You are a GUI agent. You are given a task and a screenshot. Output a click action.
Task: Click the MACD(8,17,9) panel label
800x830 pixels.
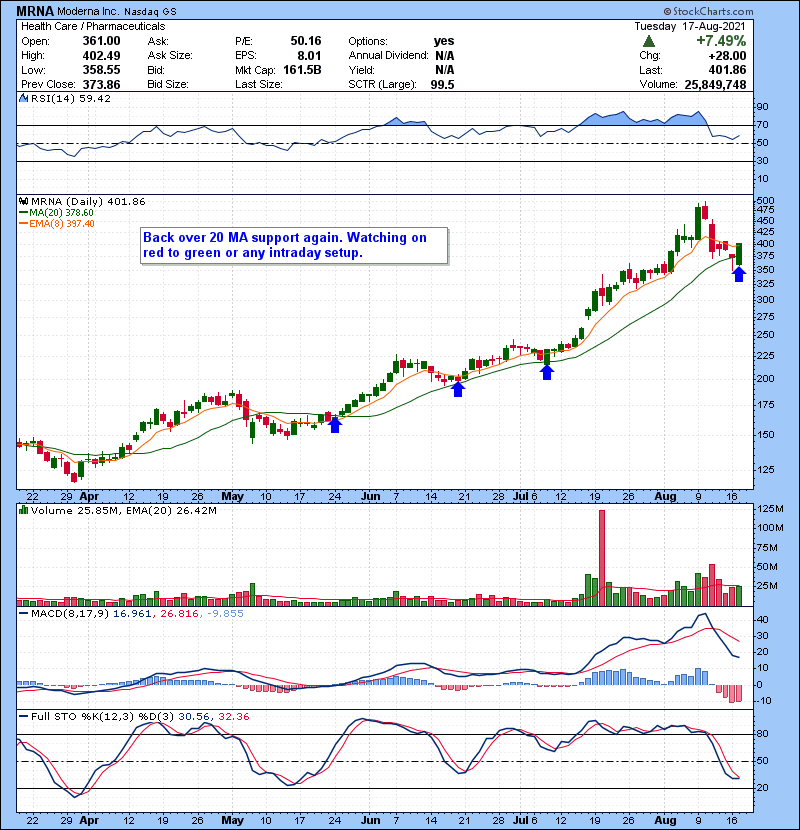70,614
